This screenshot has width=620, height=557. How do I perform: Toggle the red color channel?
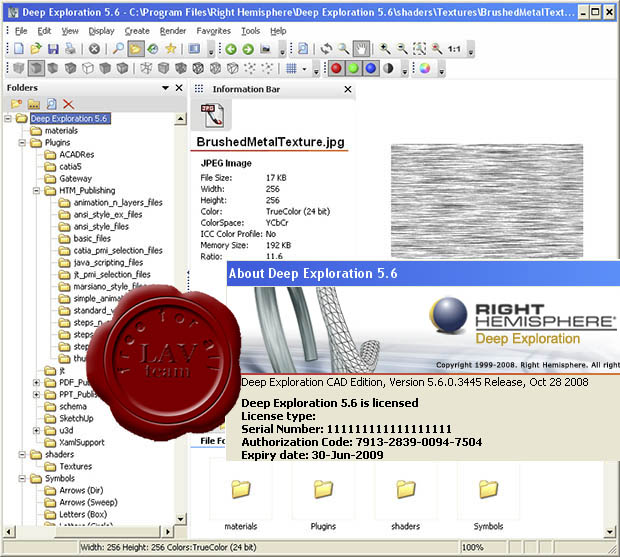click(x=336, y=68)
